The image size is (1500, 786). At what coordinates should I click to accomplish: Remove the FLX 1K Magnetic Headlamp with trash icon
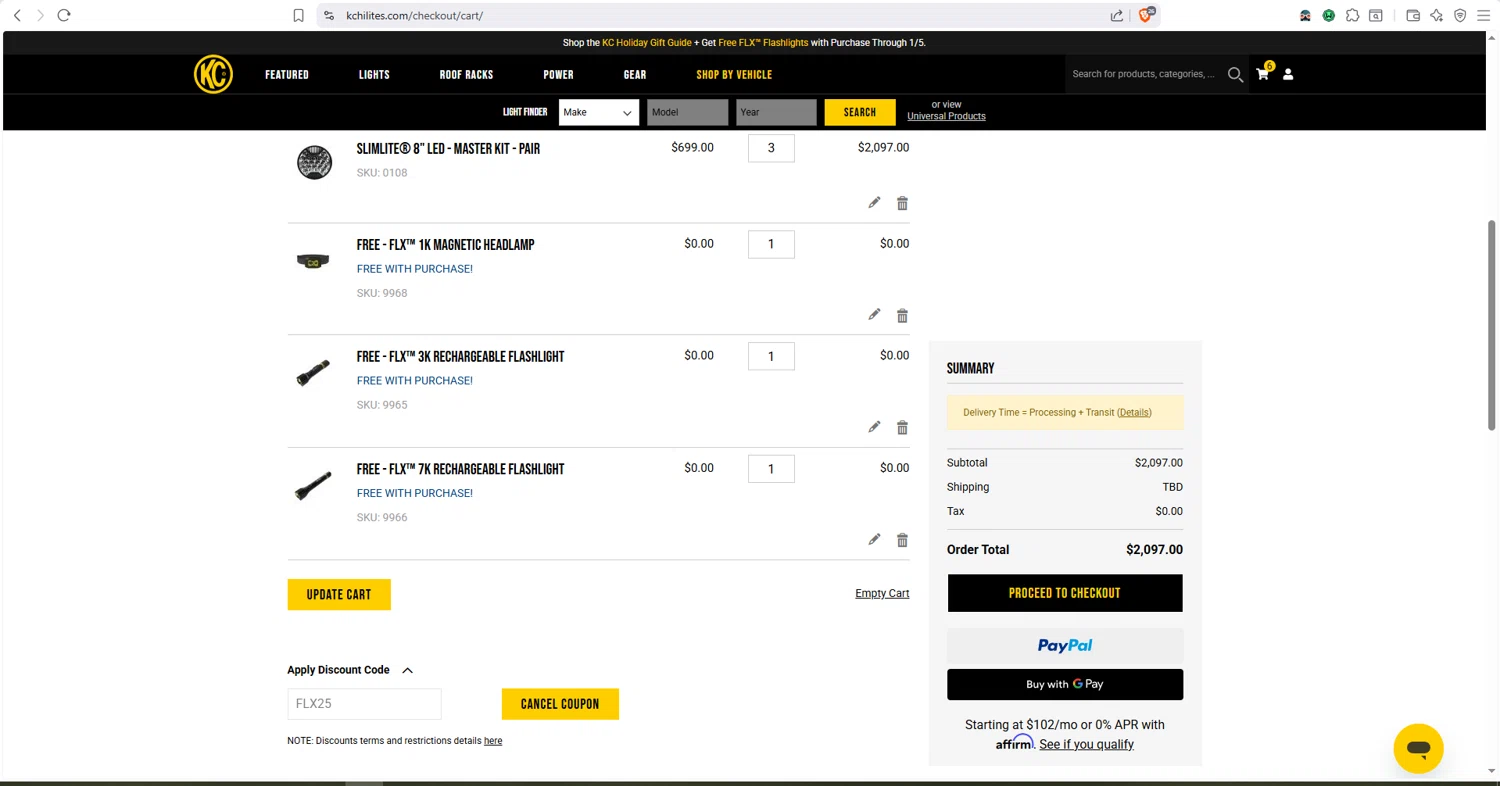(x=902, y=315)
